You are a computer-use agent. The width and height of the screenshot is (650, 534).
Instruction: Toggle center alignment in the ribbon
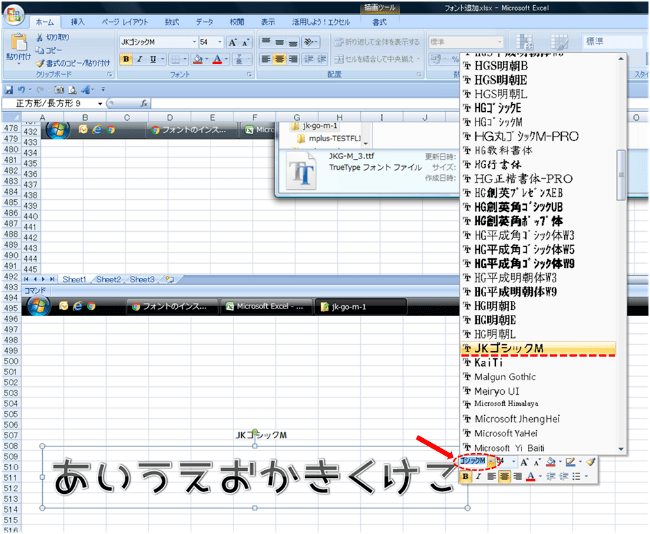[280, 59]
